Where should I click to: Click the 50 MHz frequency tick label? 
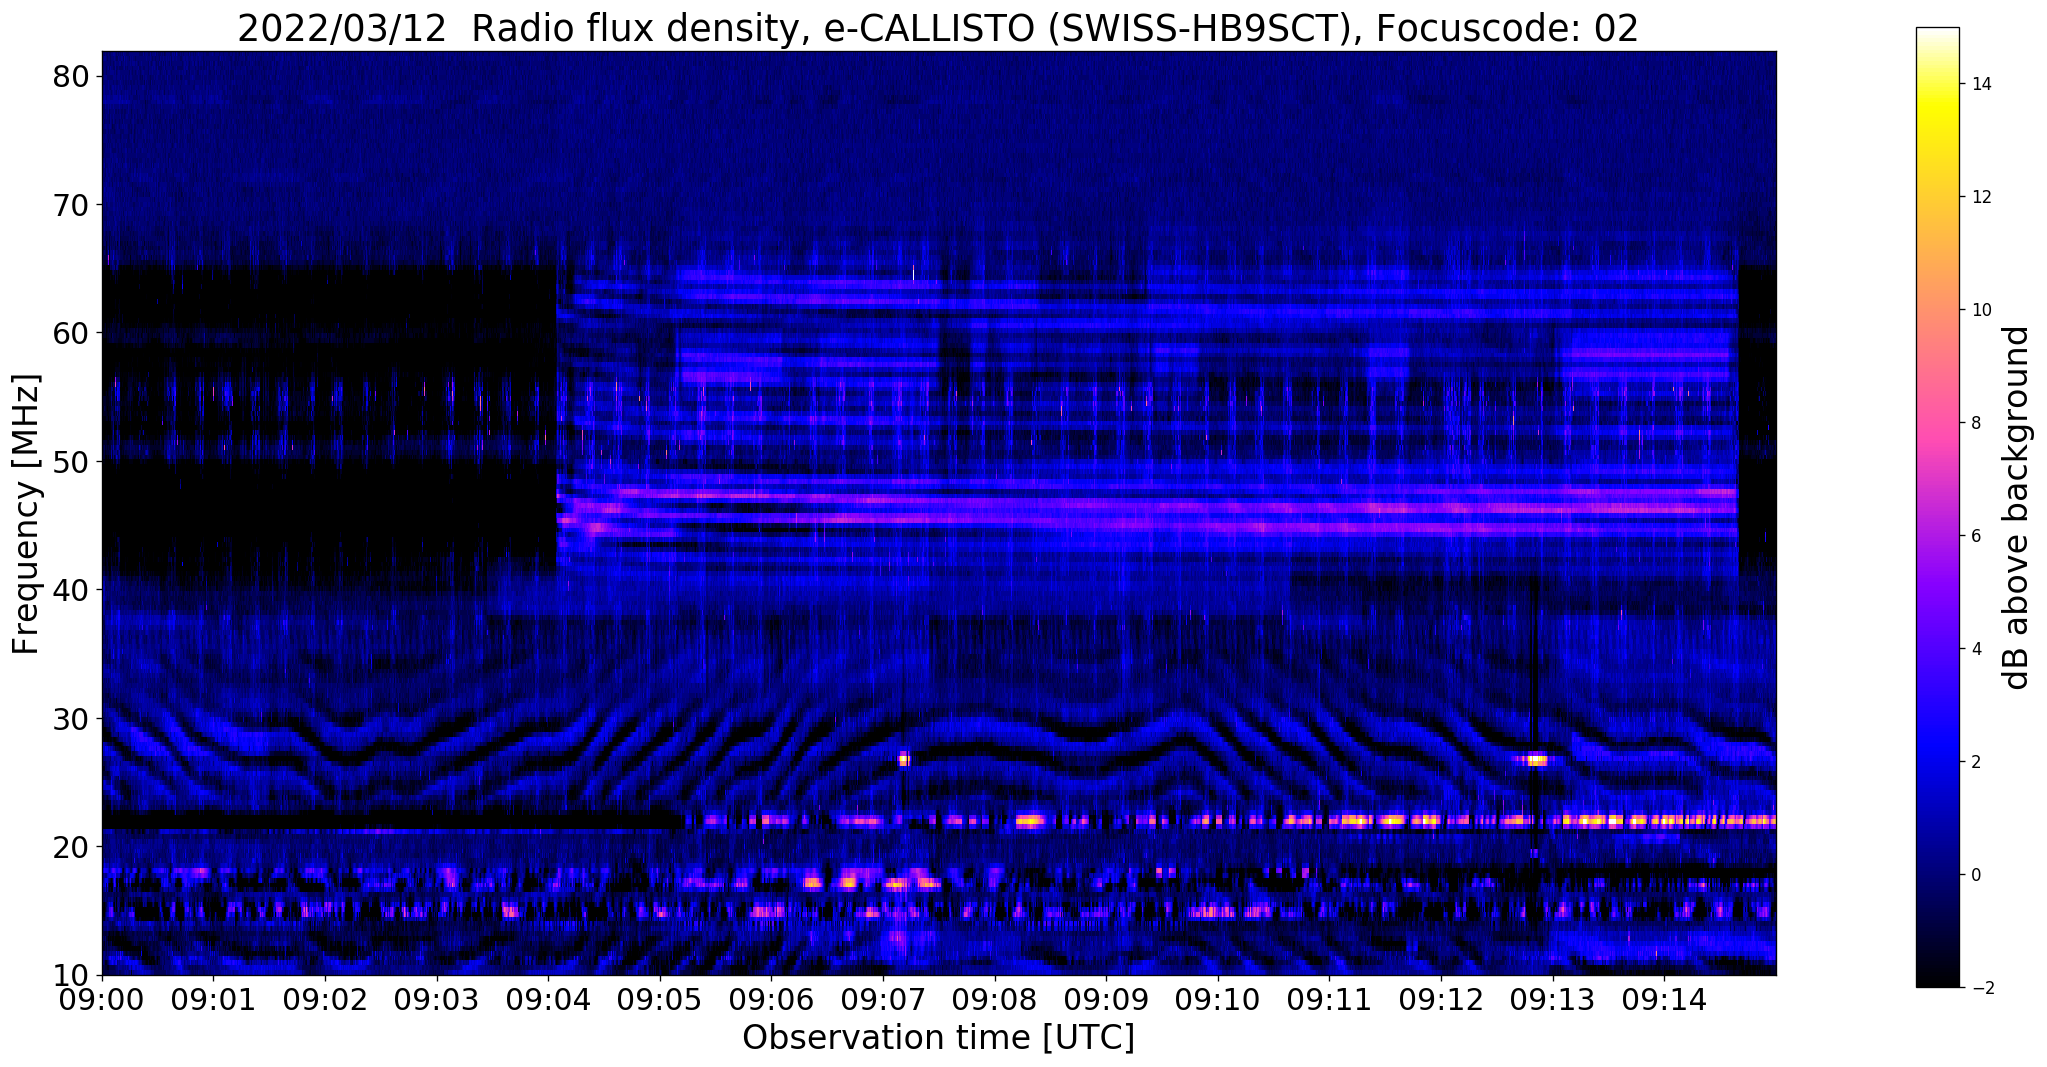click(x=72, y=462)
